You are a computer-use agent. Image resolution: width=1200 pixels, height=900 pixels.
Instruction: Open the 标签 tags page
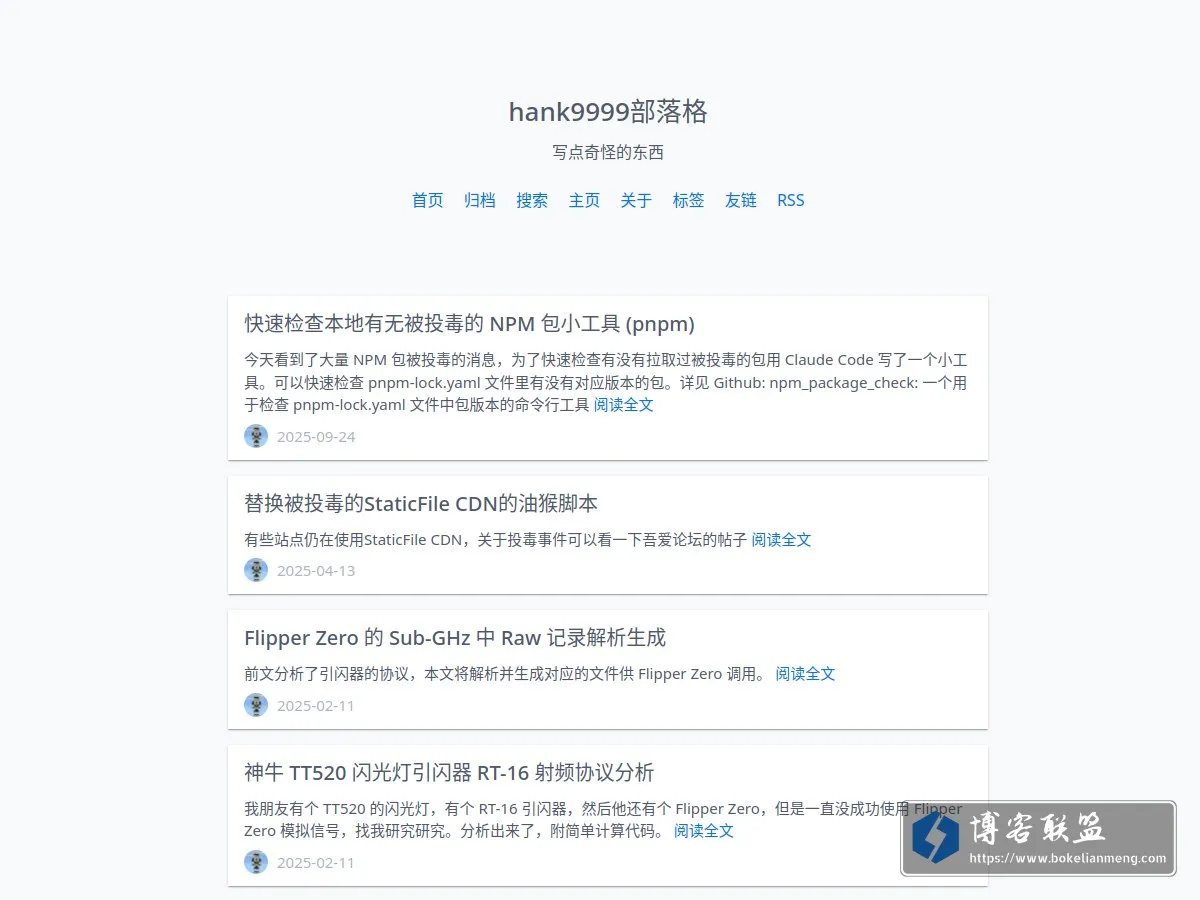click(x=688, y=200)
